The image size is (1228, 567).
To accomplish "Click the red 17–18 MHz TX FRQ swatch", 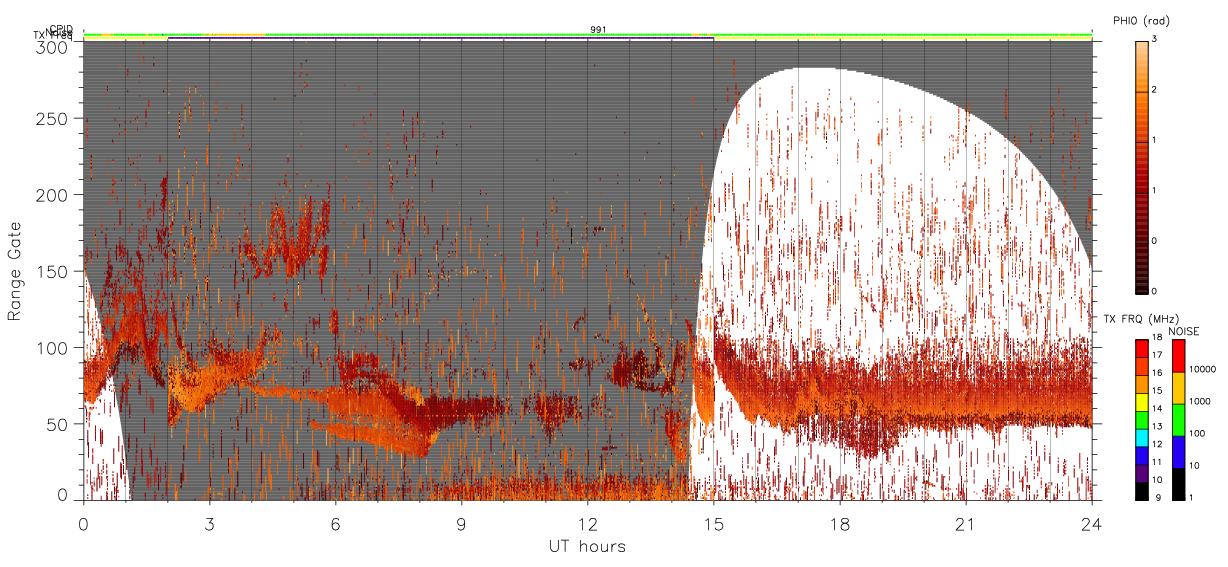I will point(1141,349).
